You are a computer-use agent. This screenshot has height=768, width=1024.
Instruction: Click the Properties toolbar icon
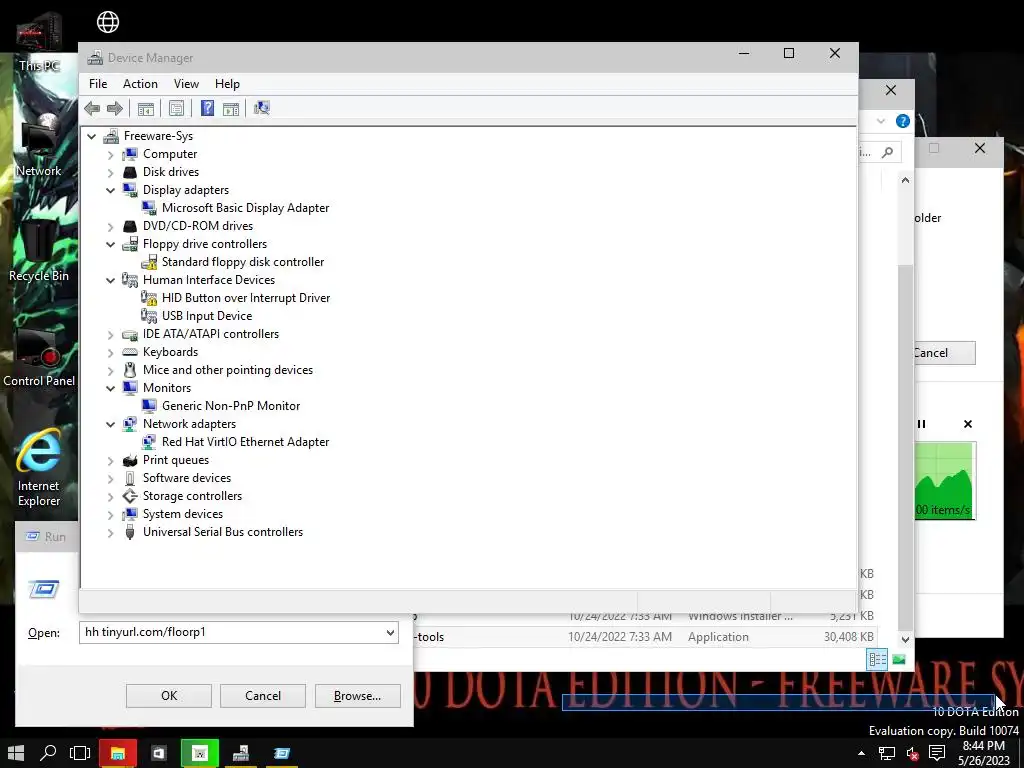(176, 108)
